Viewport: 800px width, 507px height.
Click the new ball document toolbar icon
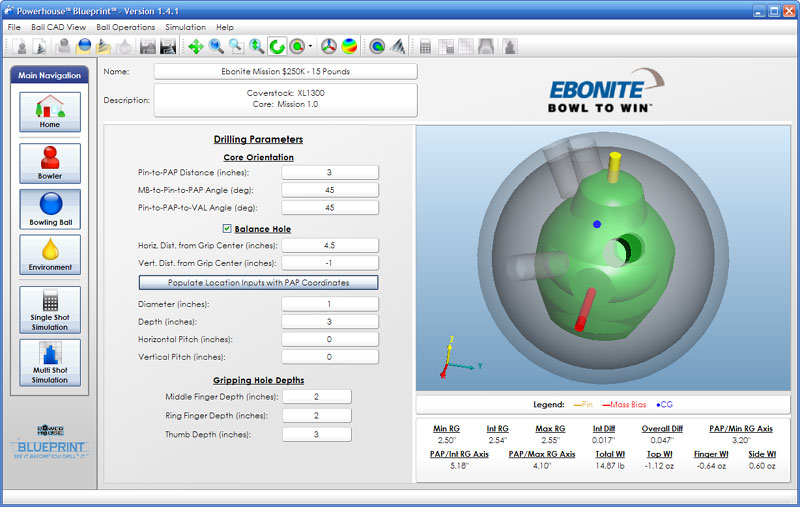39,46
